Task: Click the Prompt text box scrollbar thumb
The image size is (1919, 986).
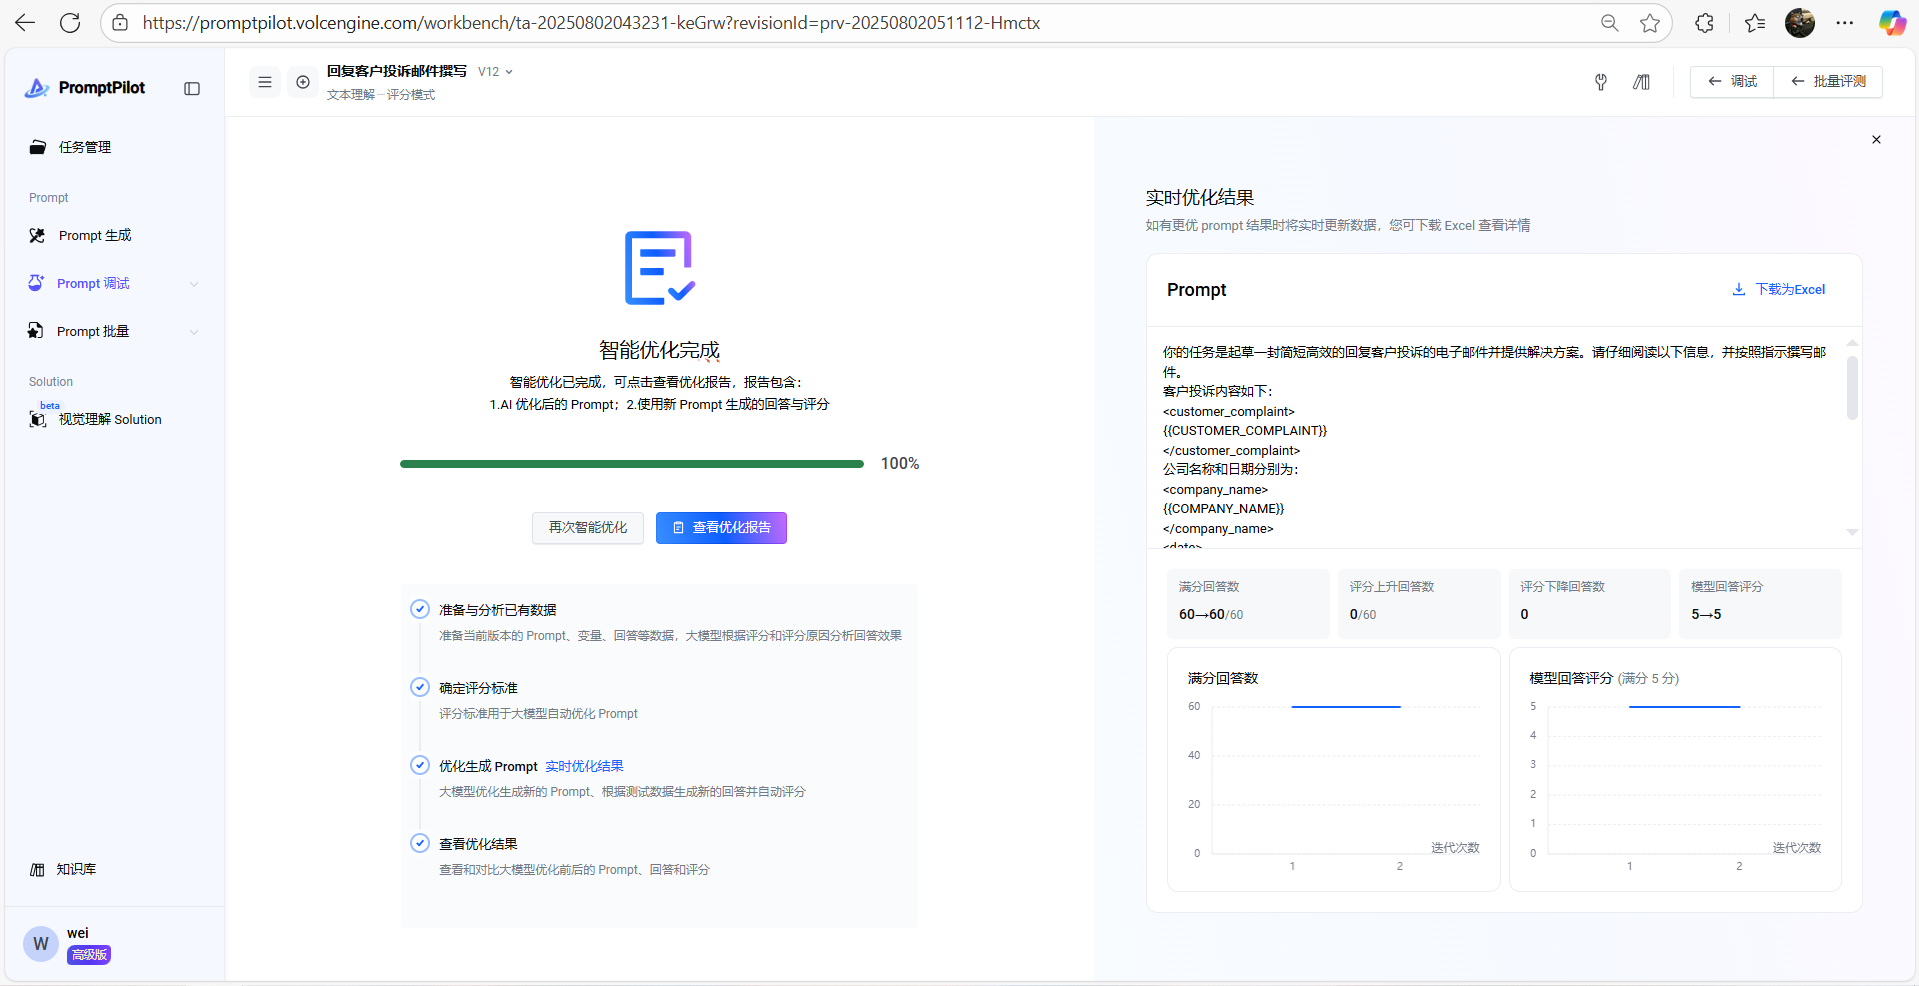Action: (x=1852, y=388)
